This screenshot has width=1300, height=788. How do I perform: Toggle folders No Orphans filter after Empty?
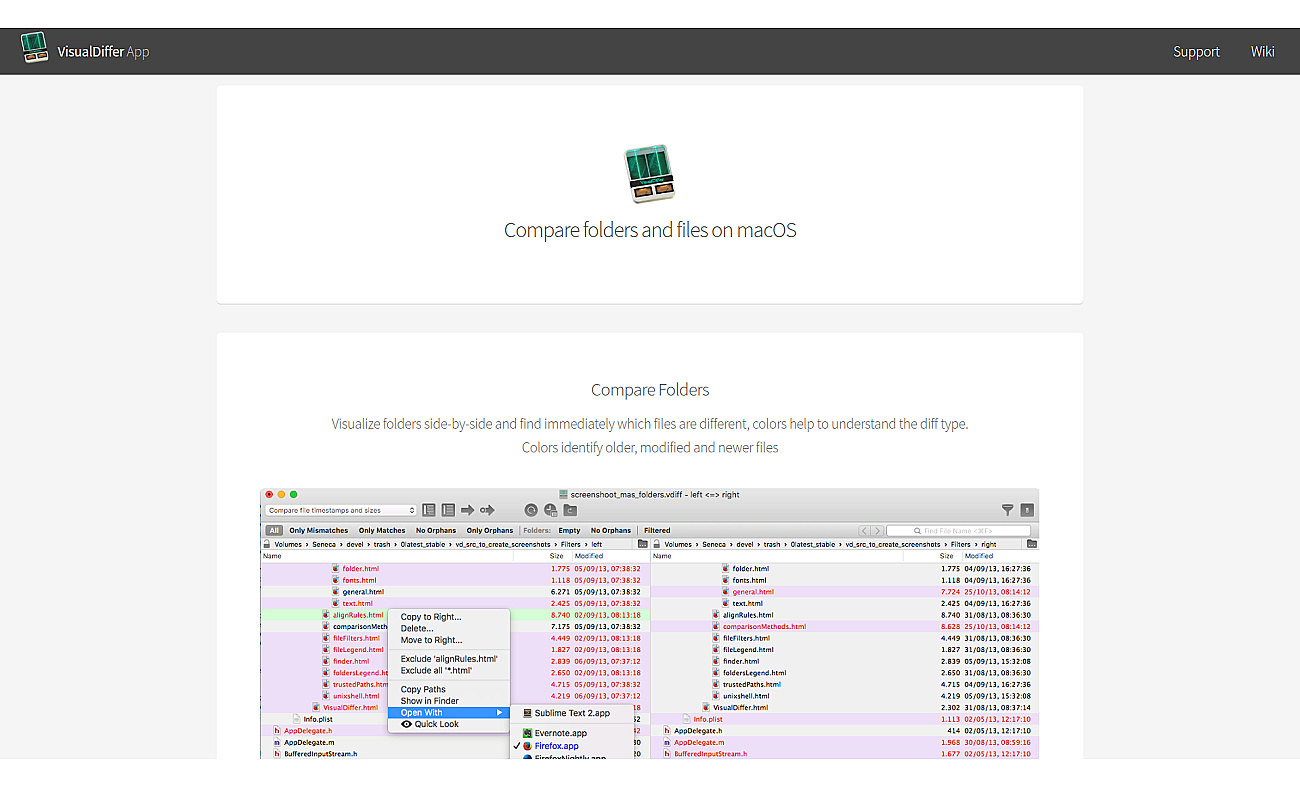click(x=611, y=531)
